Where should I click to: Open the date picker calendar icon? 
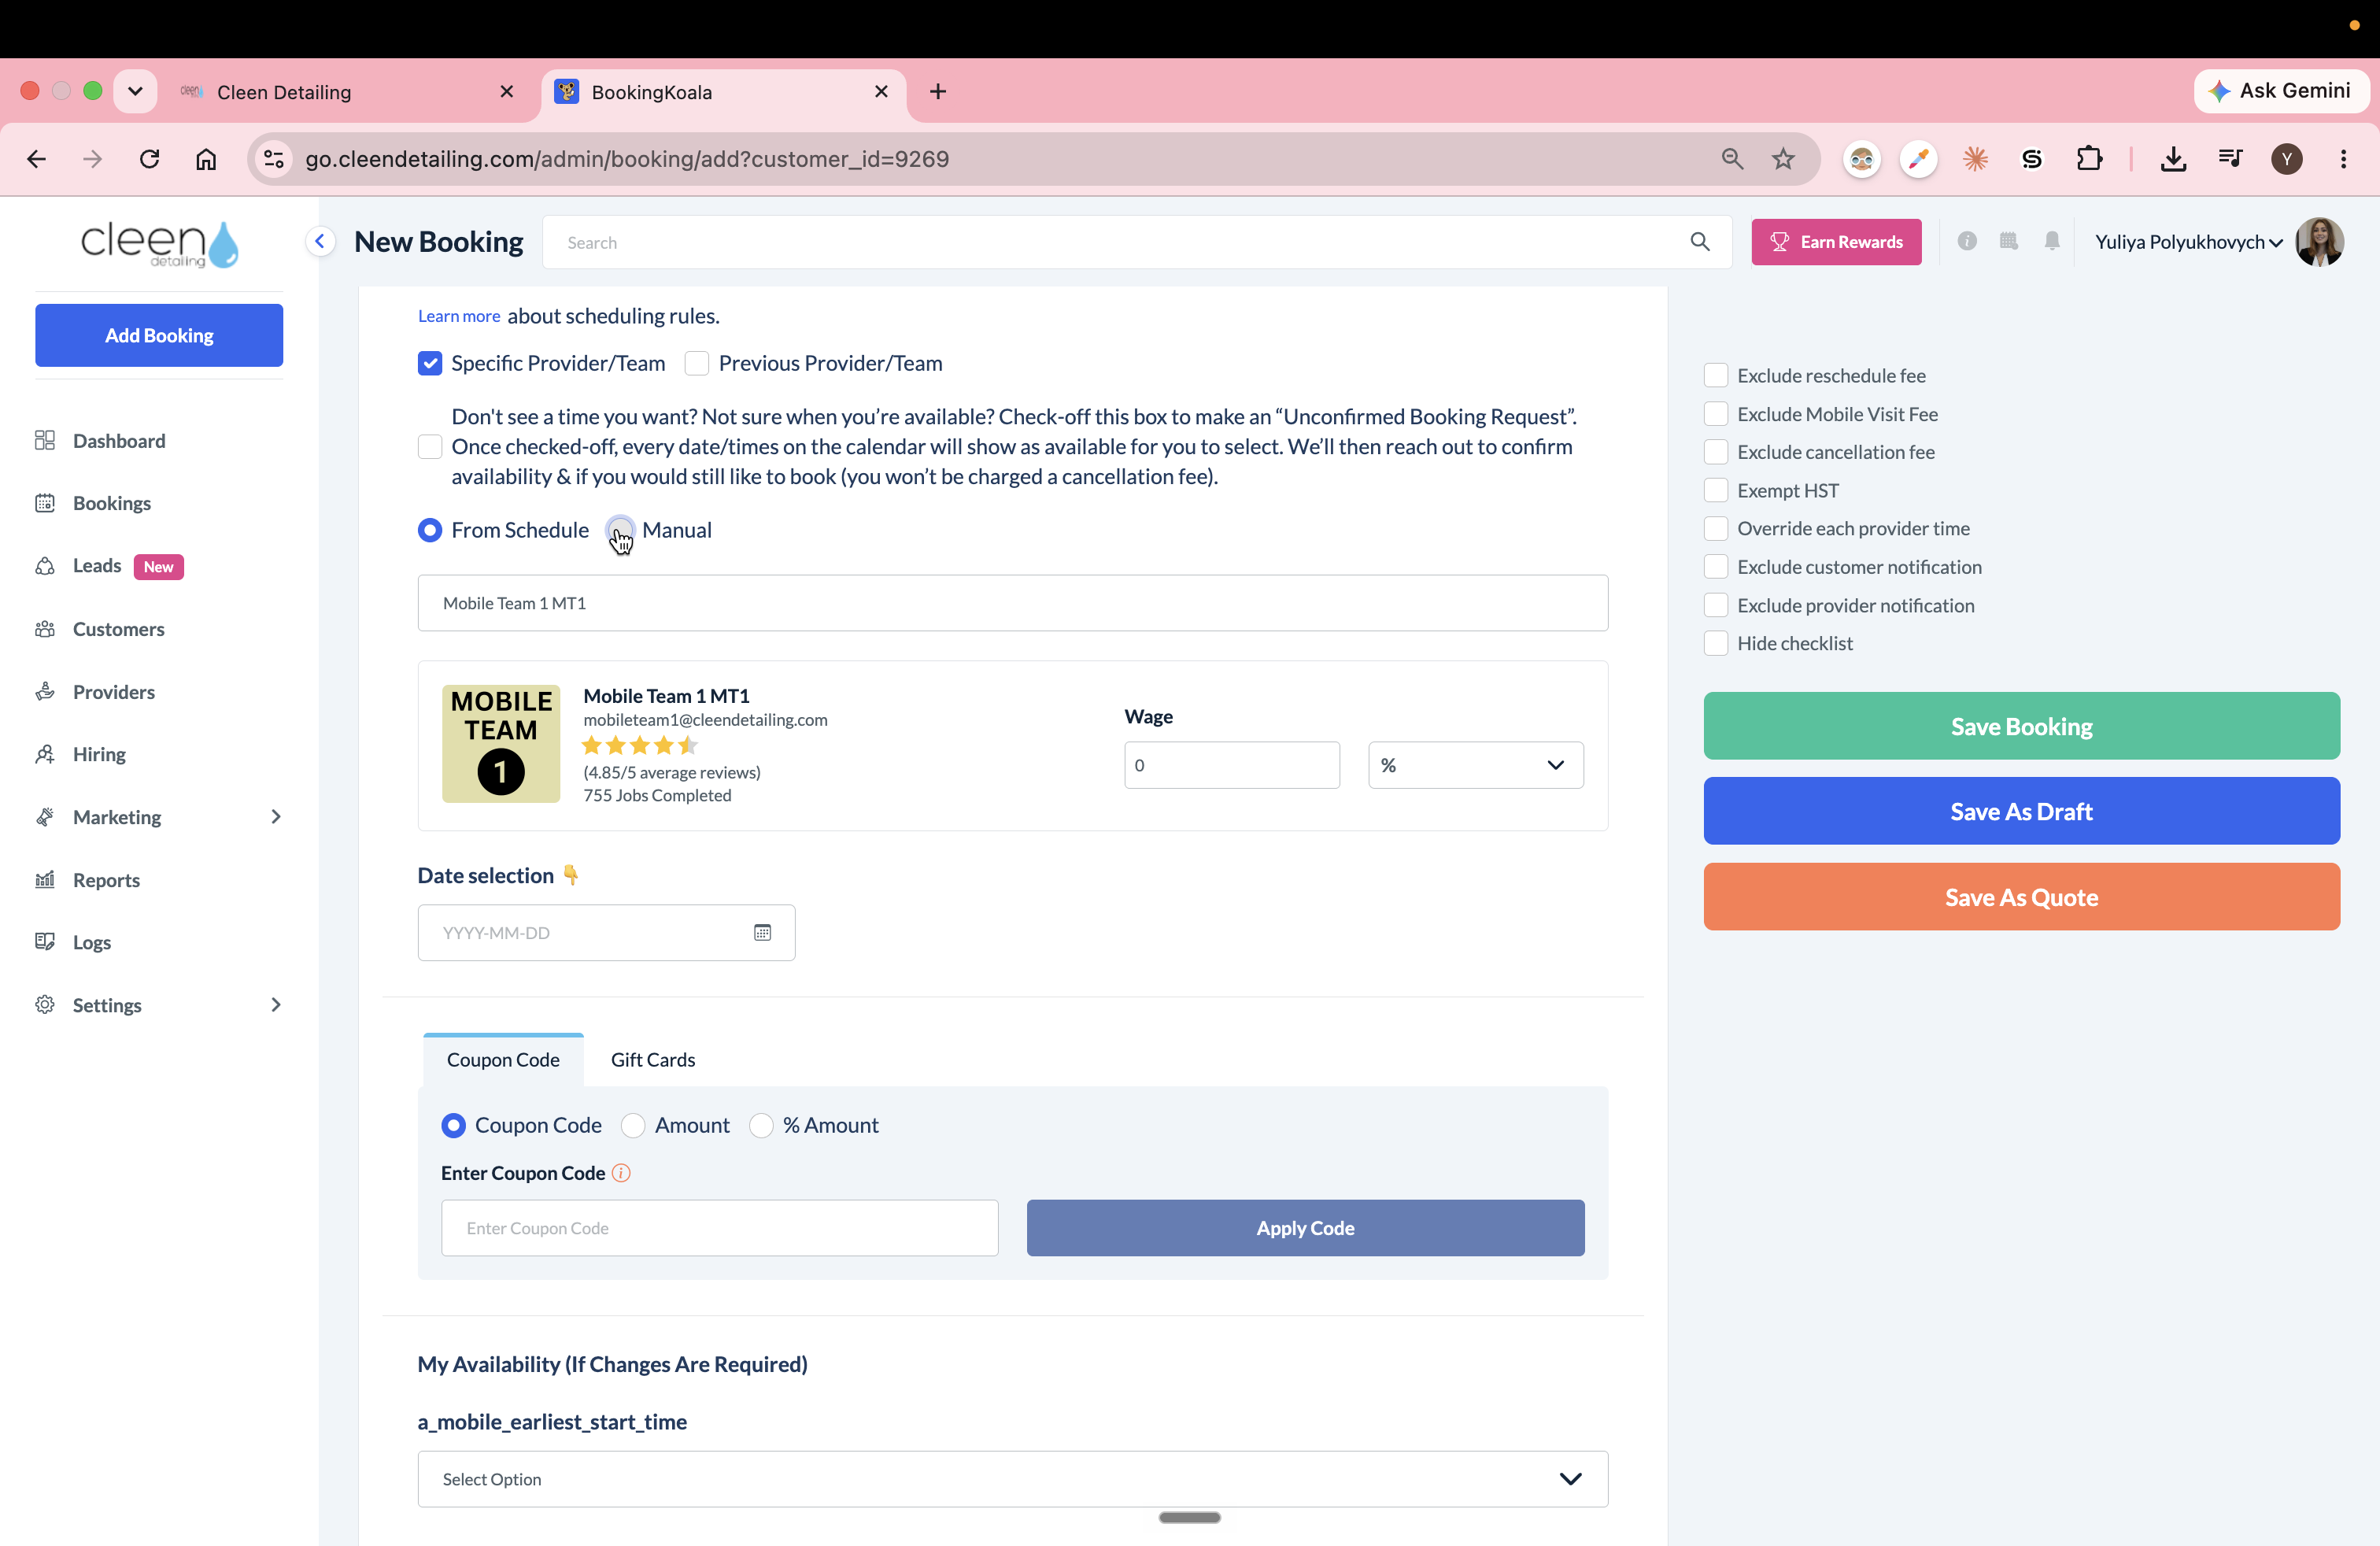point(762,932)
